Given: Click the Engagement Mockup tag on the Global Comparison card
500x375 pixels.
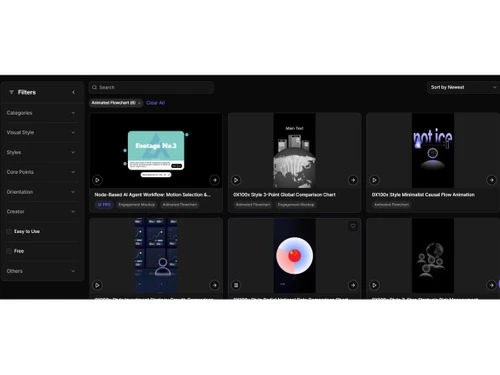Looking at the screenshot, I should coord(296,205).
